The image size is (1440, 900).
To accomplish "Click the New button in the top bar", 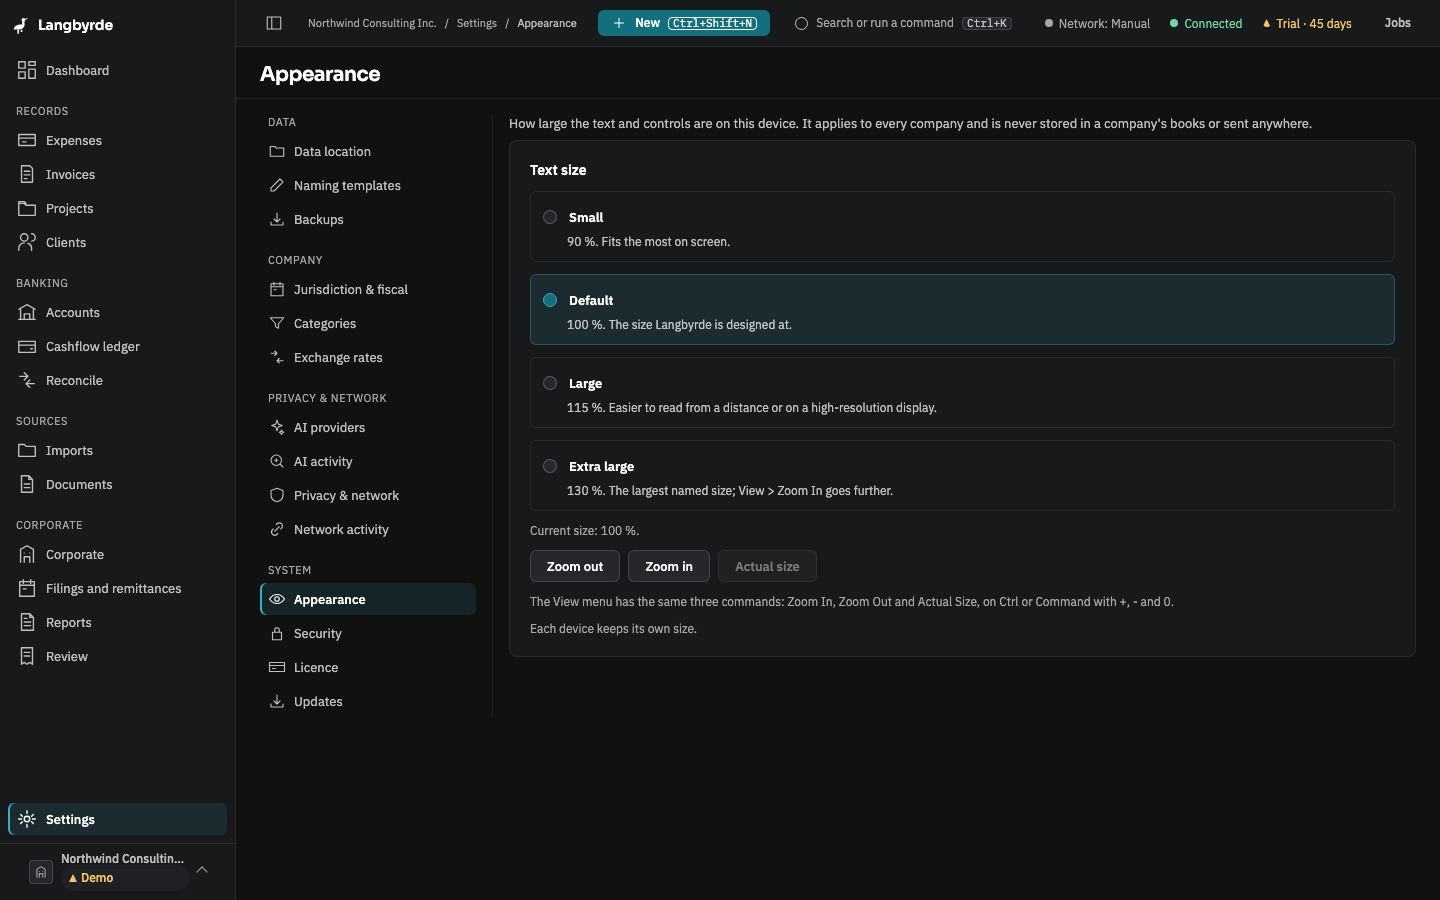I will [684, 23].
